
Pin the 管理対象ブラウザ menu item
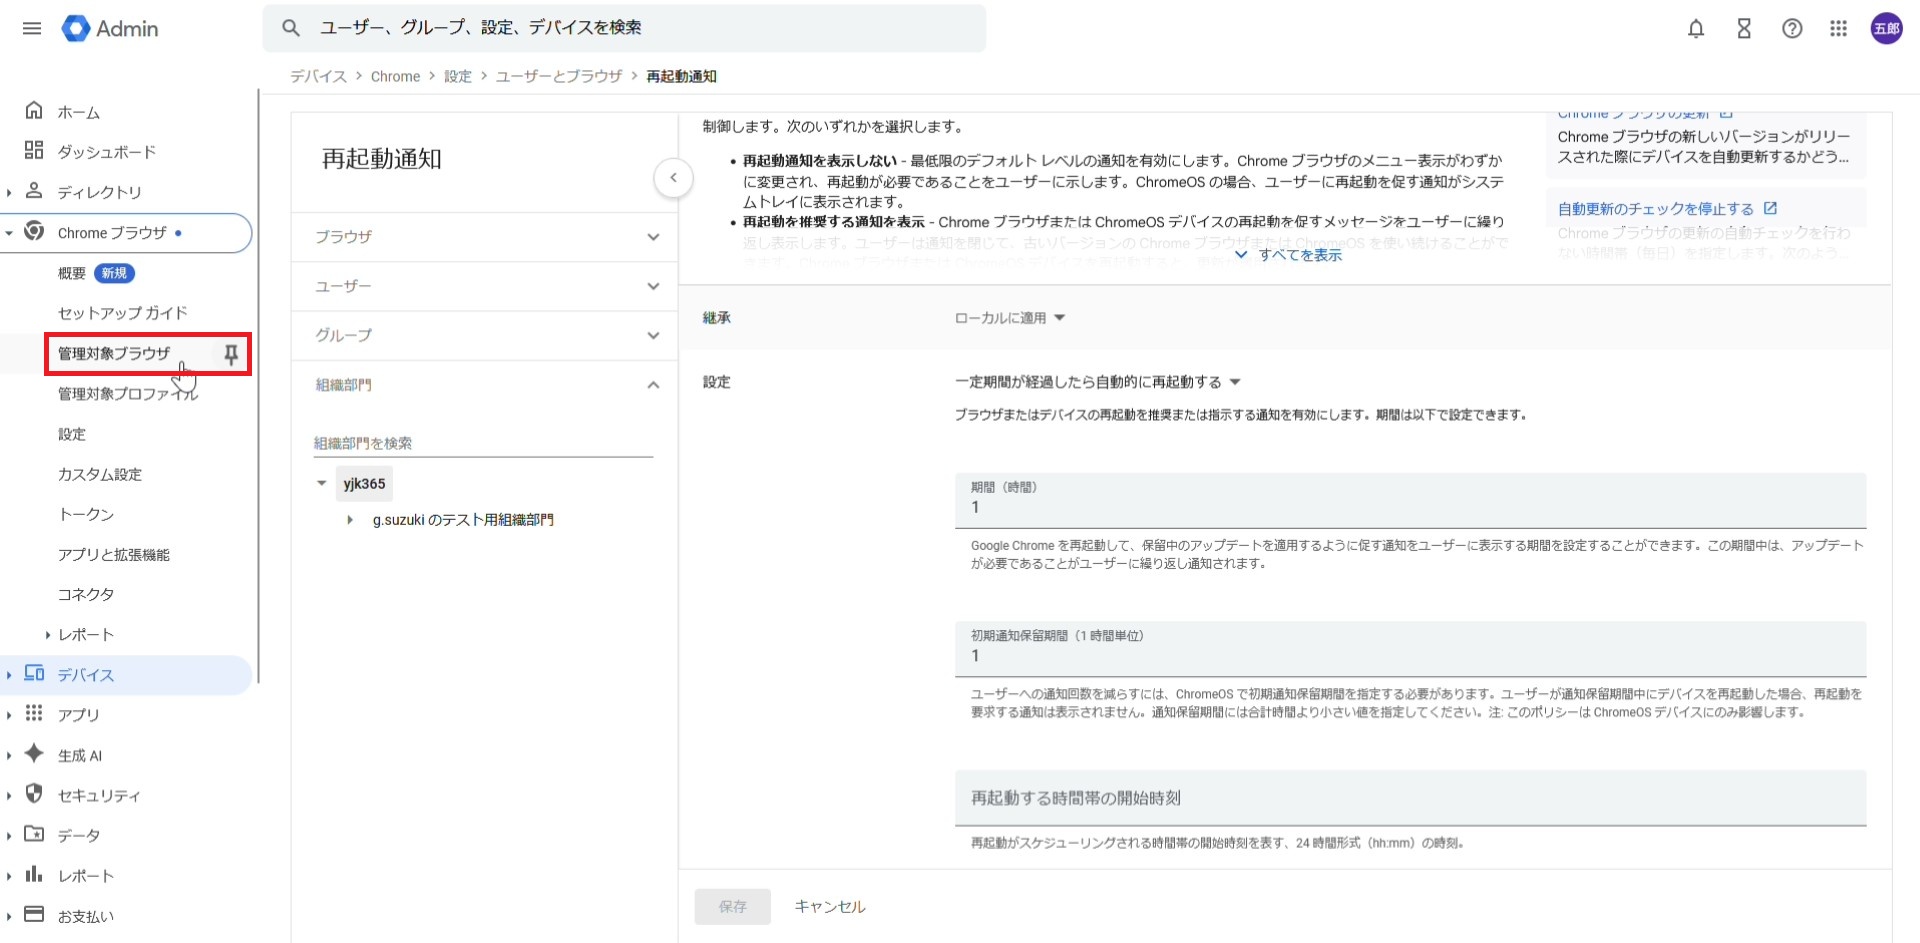pos(231,354)
